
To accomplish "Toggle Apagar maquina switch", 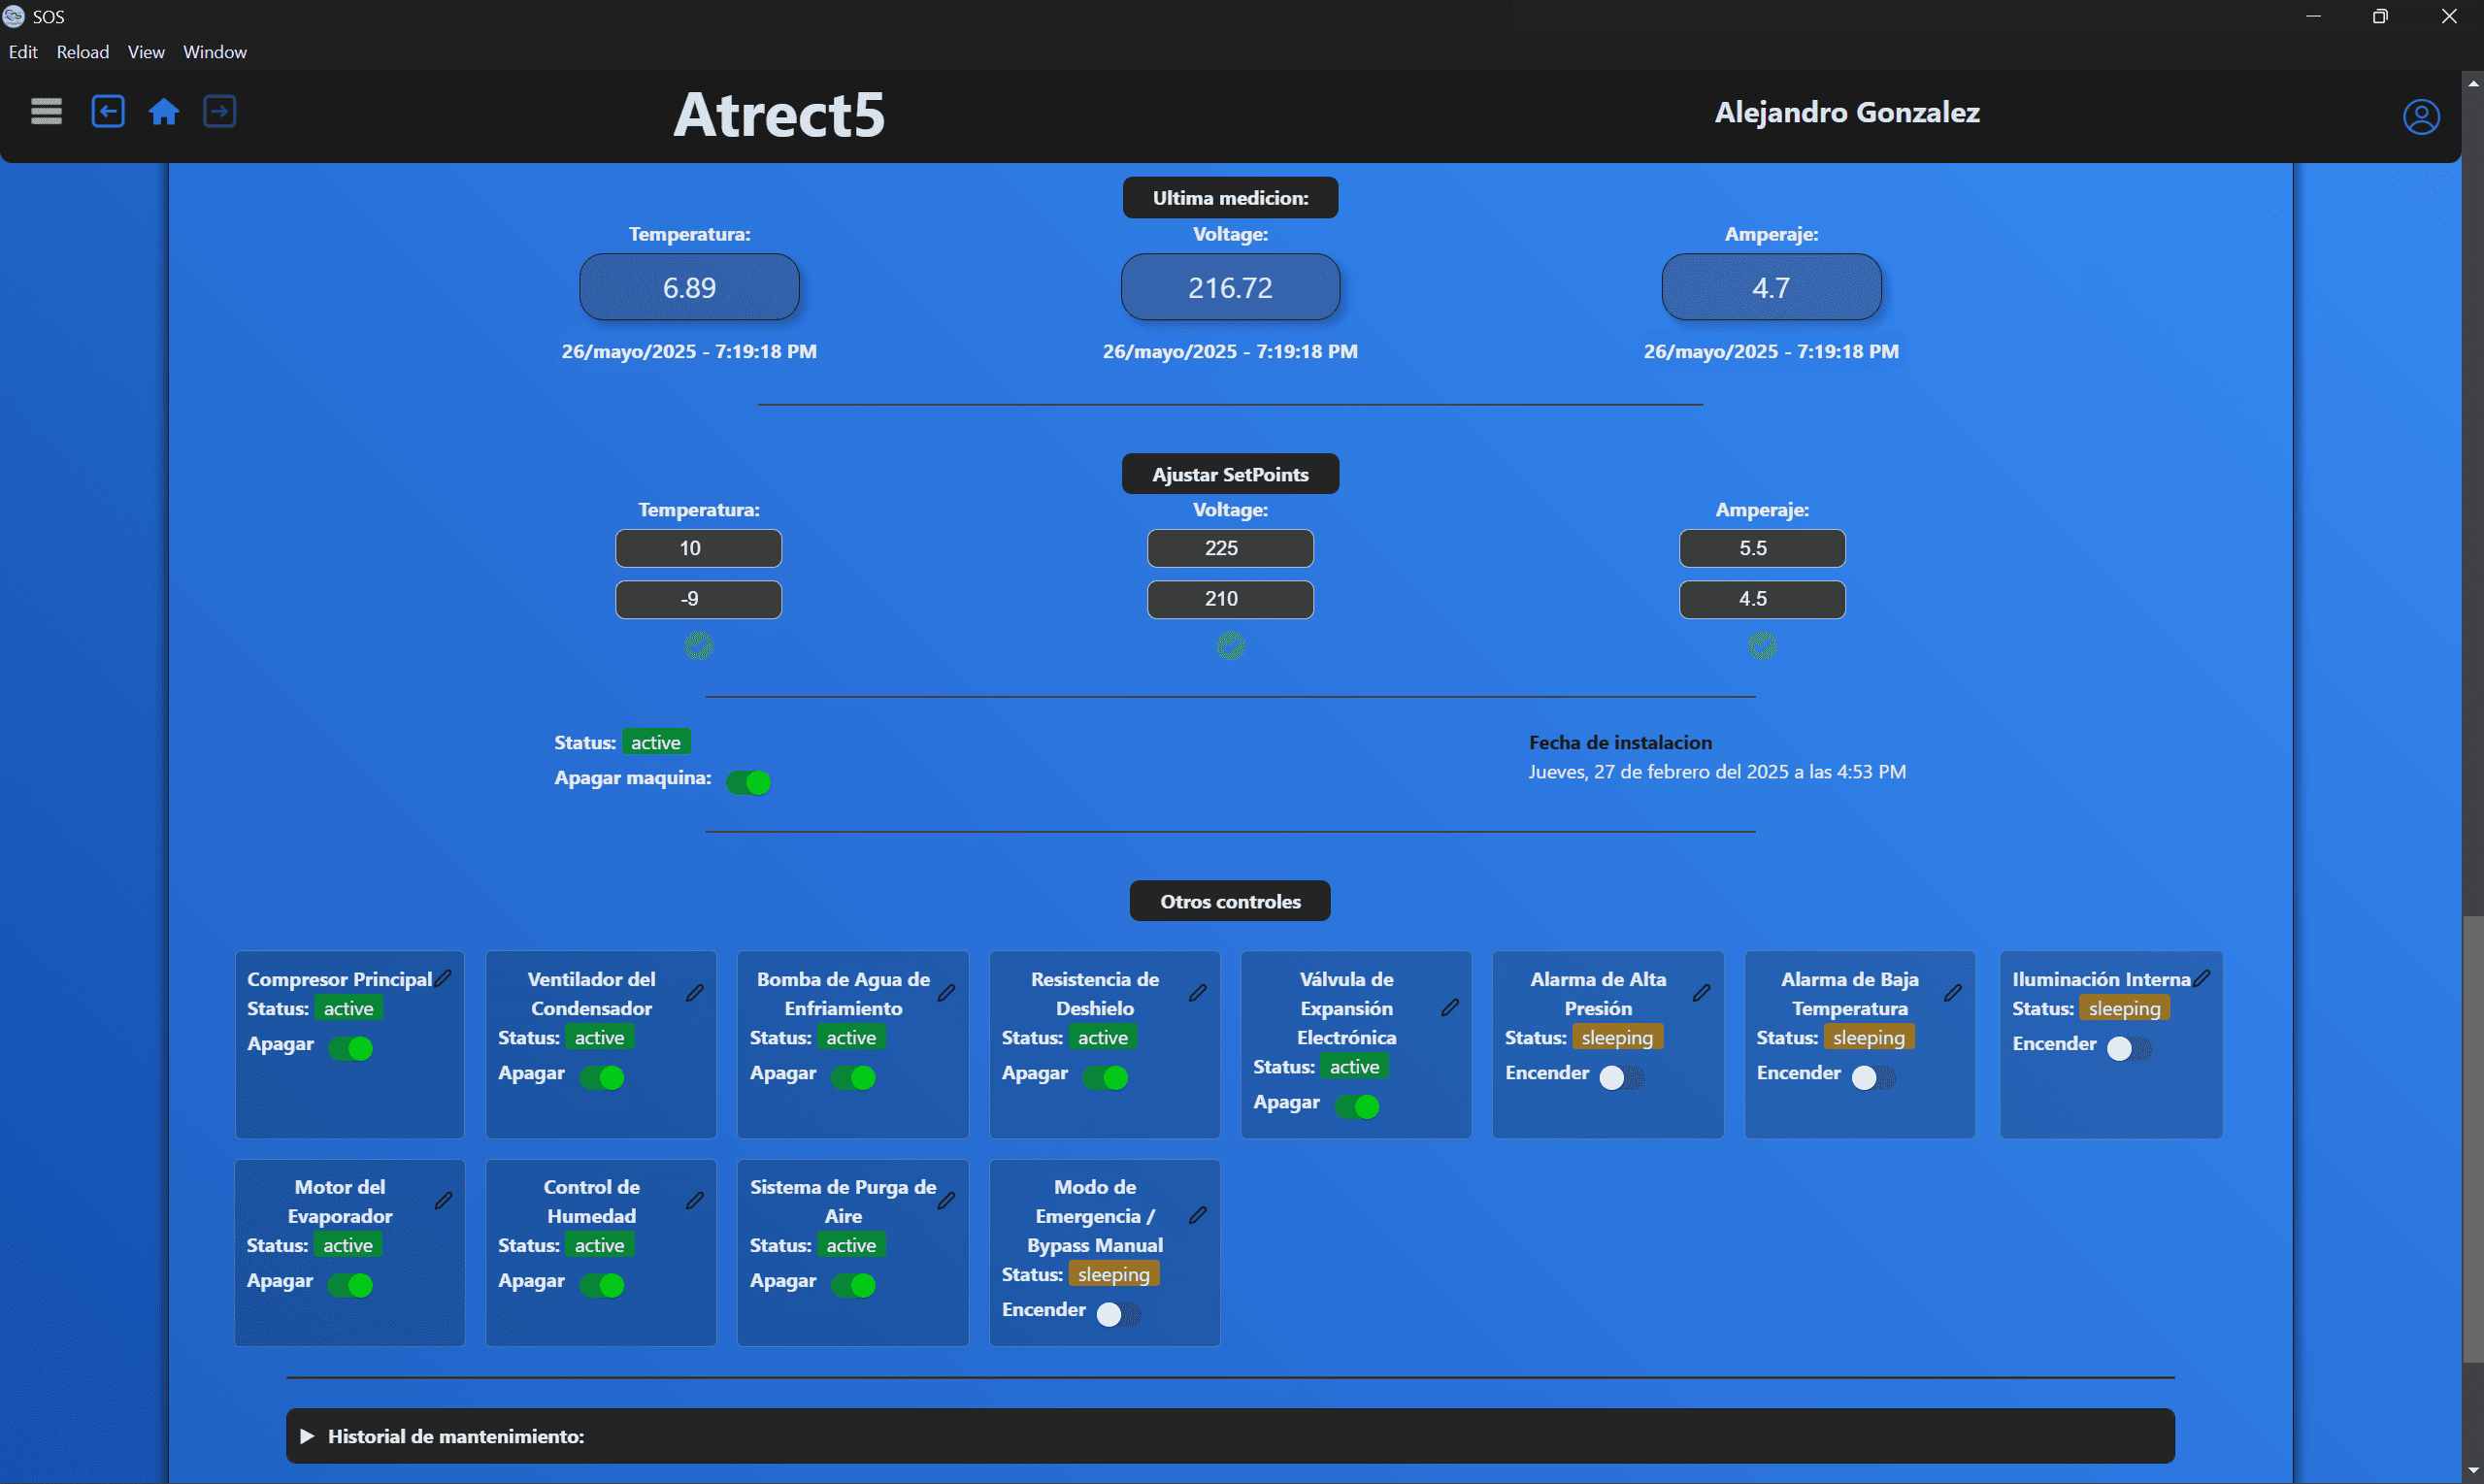I will click(749, 782).
